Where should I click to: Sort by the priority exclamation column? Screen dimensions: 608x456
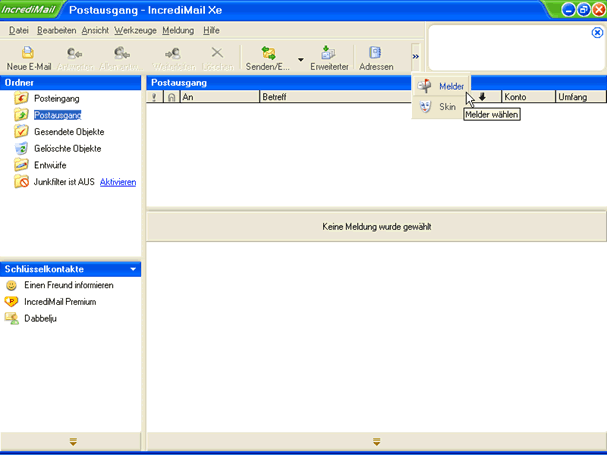coord(154,97)
